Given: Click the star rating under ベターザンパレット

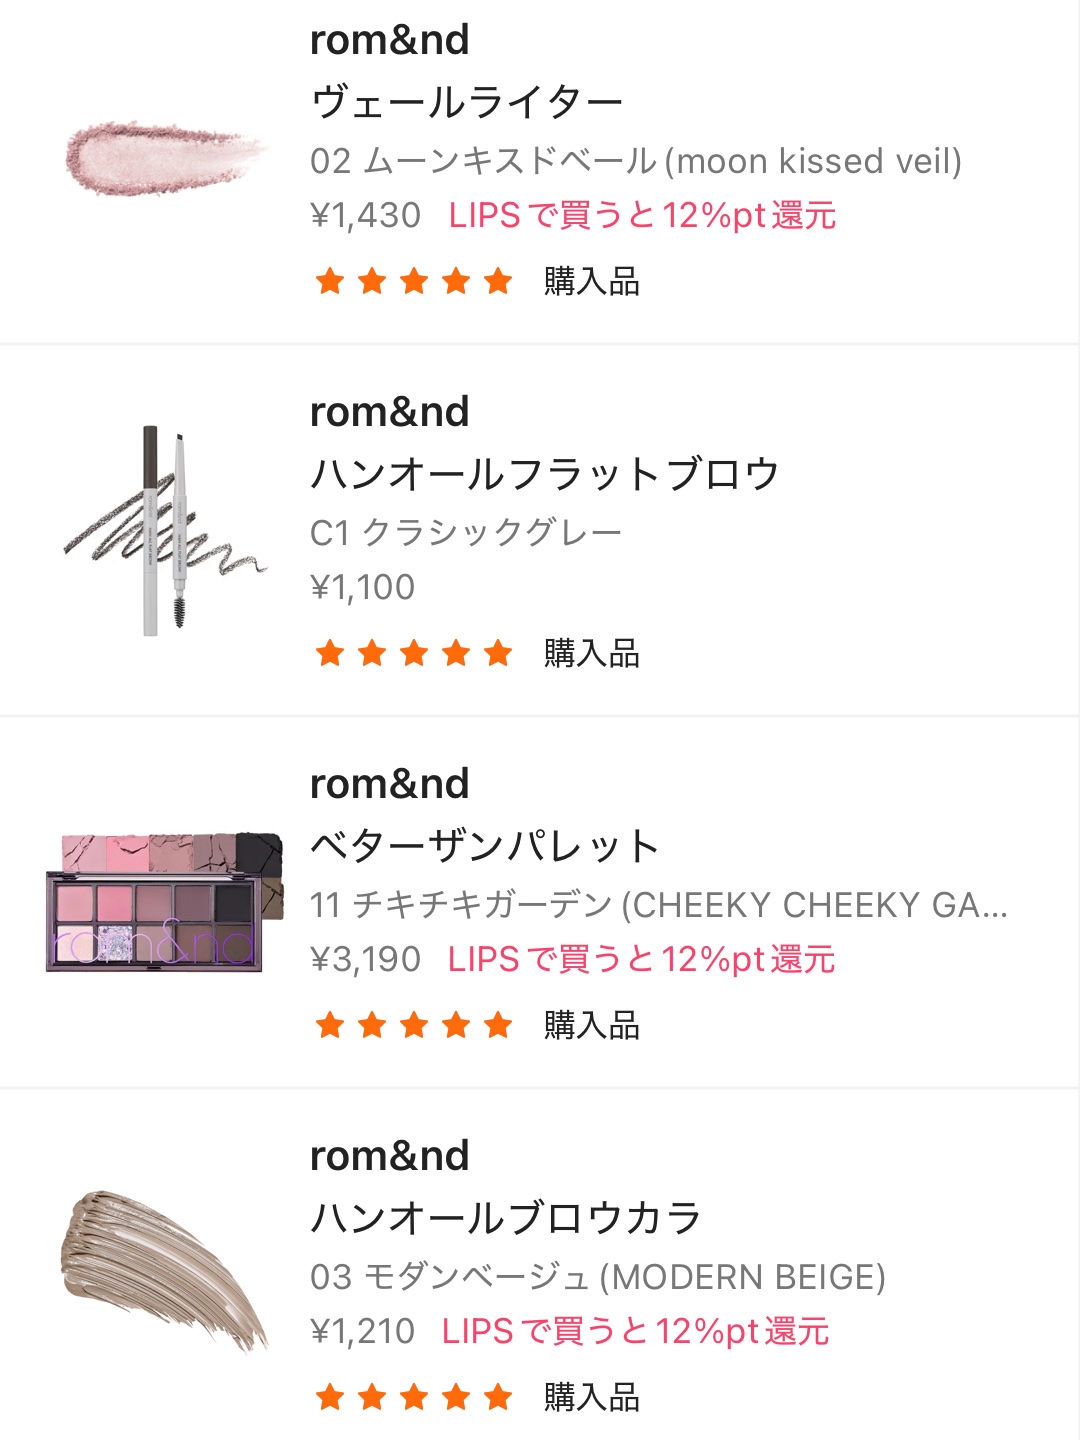Looking at the screenshot, I should click(414, 1026).
